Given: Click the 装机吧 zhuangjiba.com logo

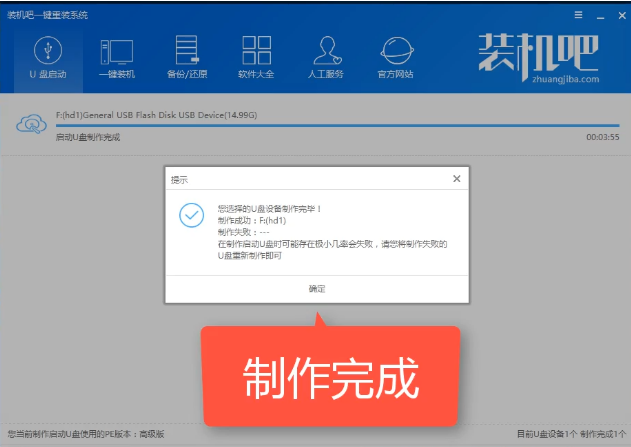Looking at the screenshot, I should coord(538,57).
